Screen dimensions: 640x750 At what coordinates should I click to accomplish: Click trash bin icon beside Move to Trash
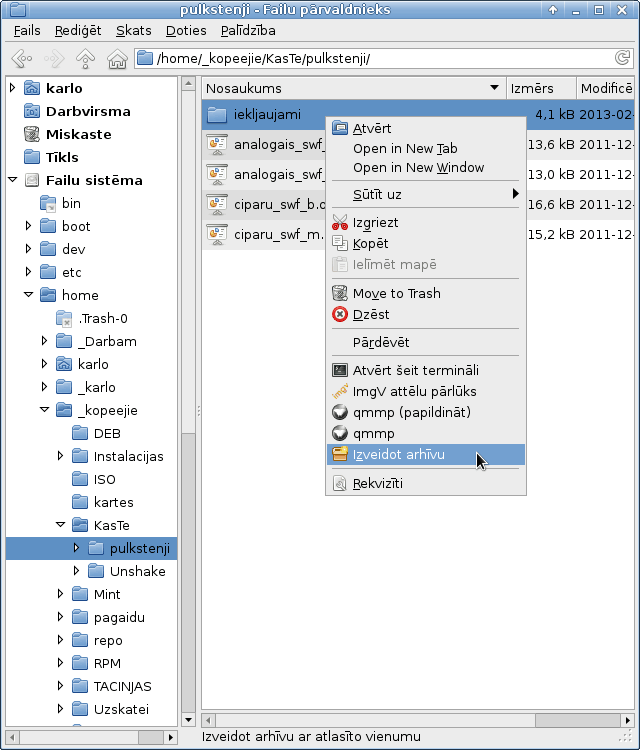340,293
